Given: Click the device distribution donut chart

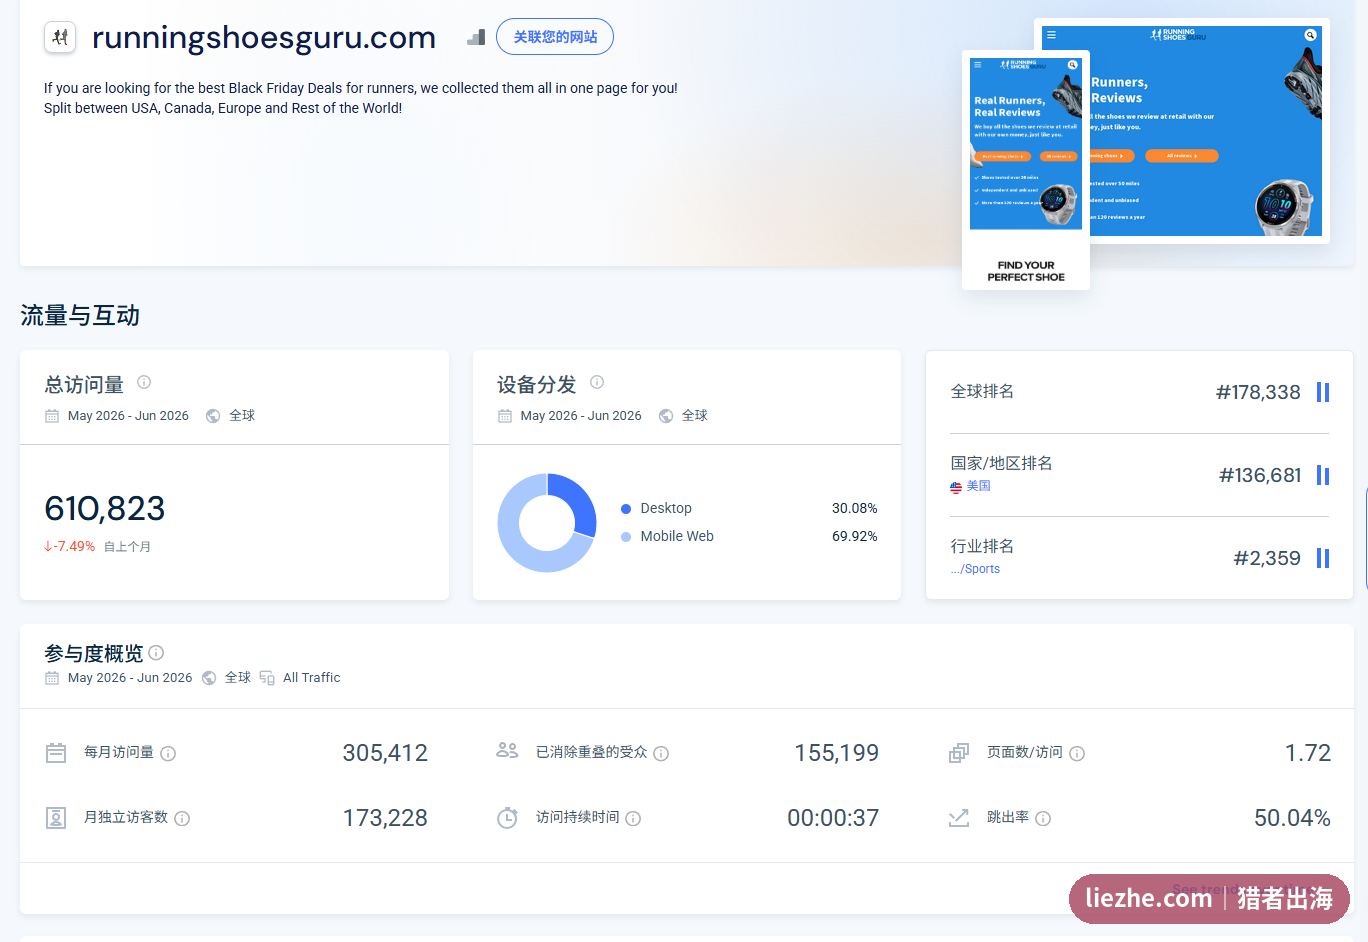Looking at the screenshot, I should pos(547,523).
